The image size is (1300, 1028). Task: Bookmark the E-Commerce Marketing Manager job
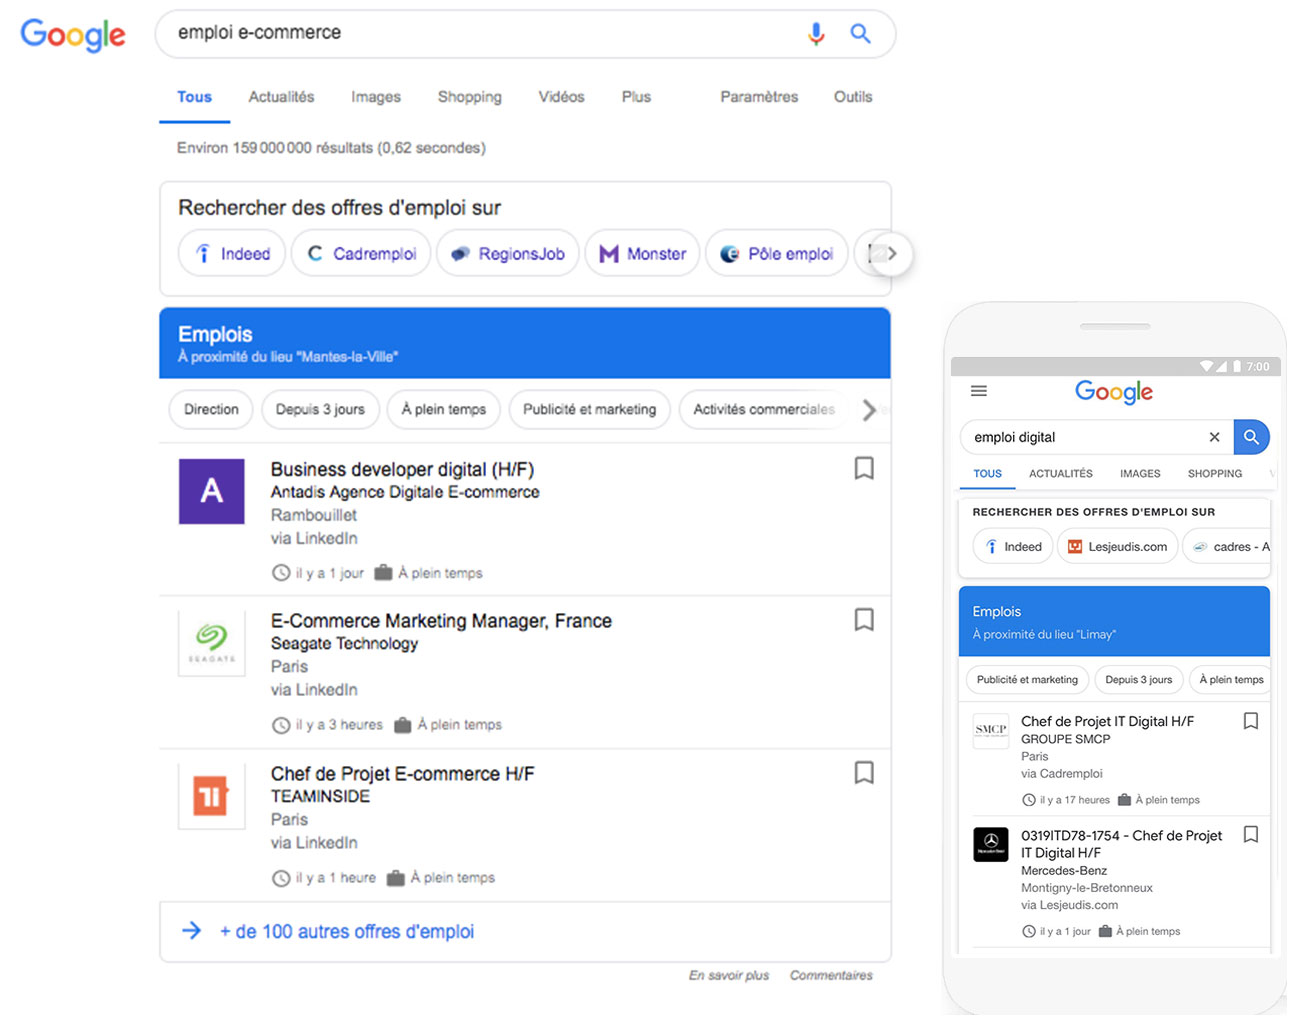864,620
